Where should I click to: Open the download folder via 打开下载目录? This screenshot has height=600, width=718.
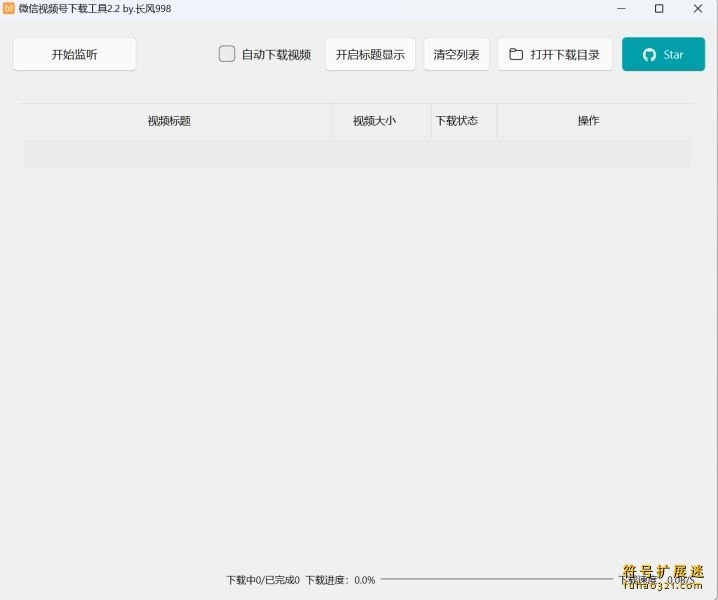(x=555, y=55)
